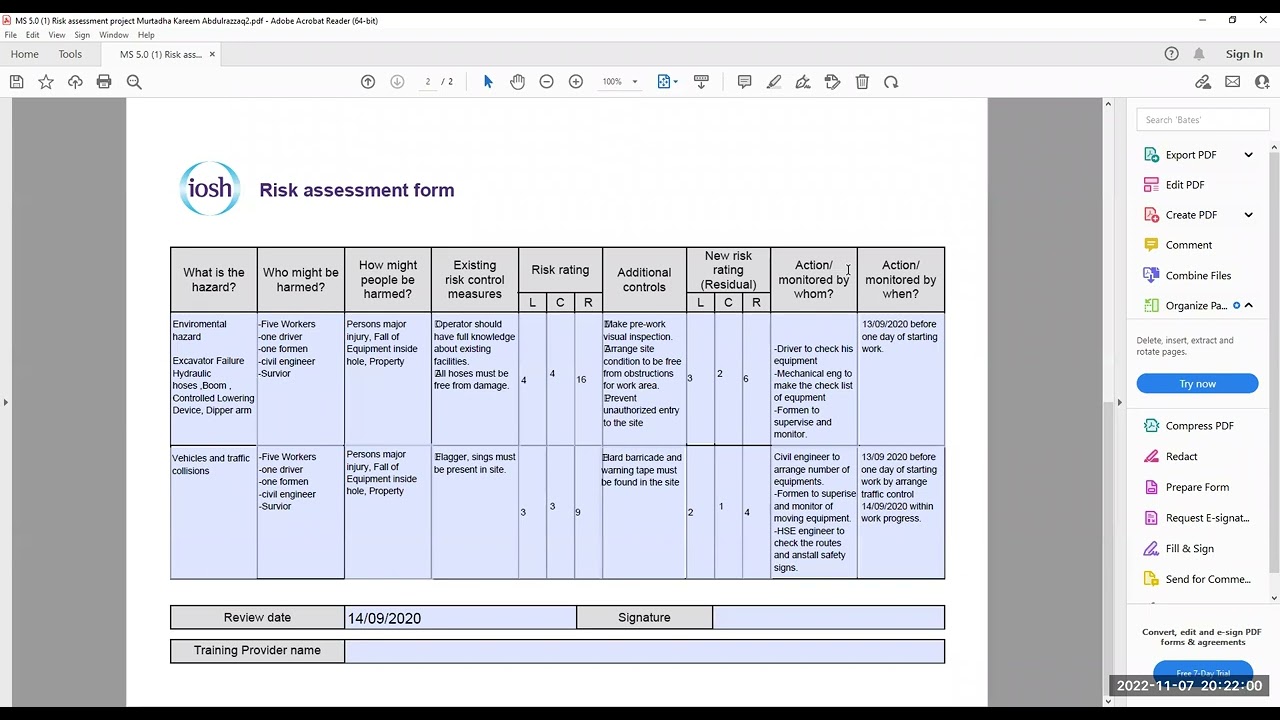Click the Delete trash icon
The height and width of the screenshot is (720, 1280).
(862, 82)
